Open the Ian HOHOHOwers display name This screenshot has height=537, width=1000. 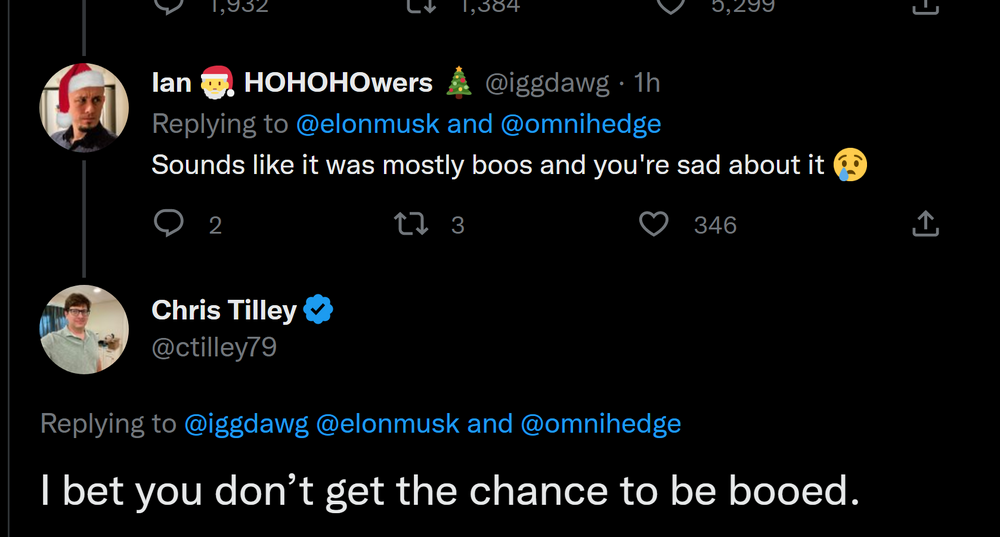click(x=291, y=83)
